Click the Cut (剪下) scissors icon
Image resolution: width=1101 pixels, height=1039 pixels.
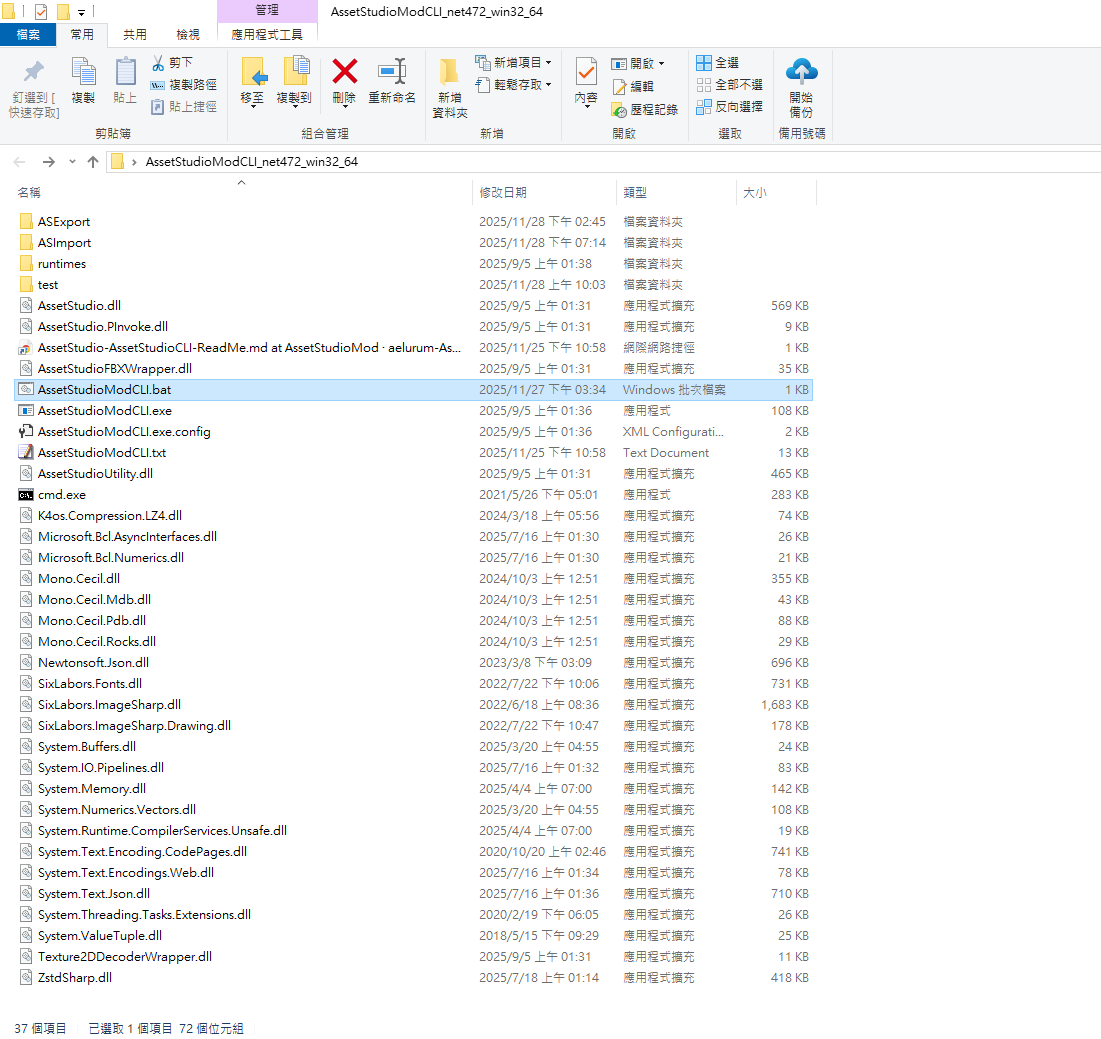[158, 63]
